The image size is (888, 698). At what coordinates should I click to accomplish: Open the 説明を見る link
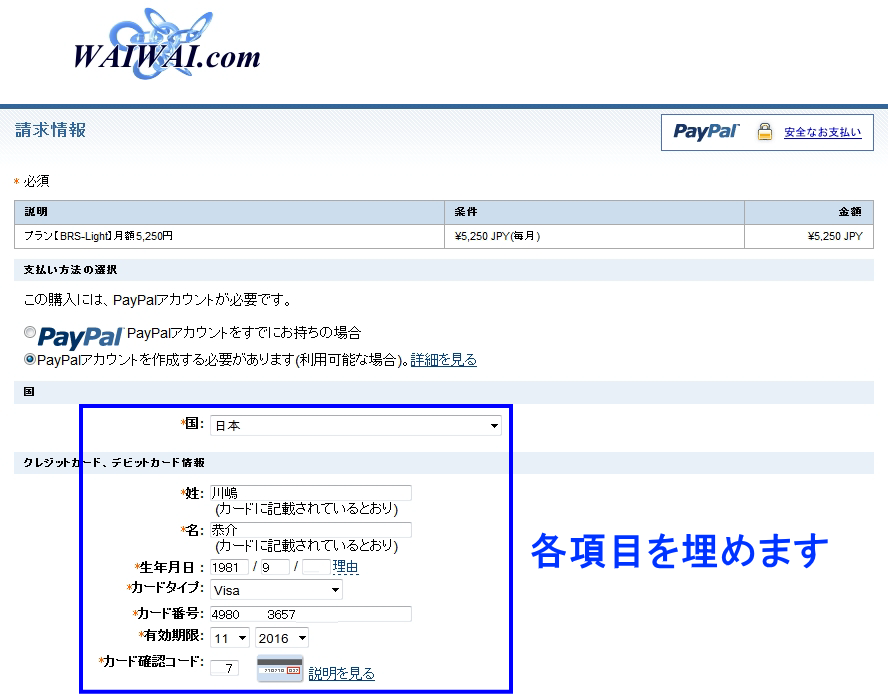(341, 674)
